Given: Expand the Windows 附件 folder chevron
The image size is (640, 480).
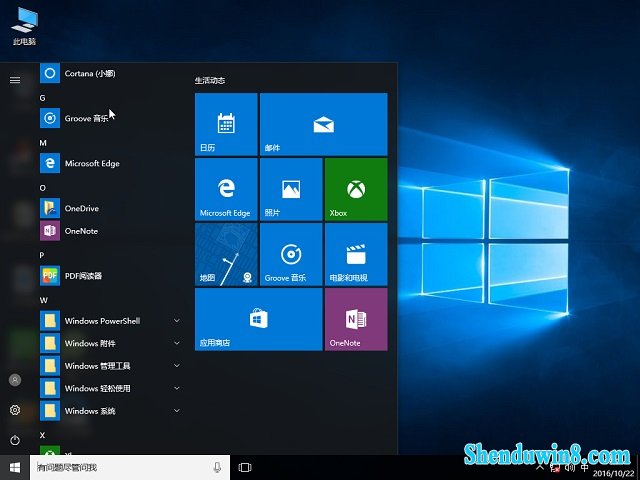Looking at the screenshot, I should (177, 343).
